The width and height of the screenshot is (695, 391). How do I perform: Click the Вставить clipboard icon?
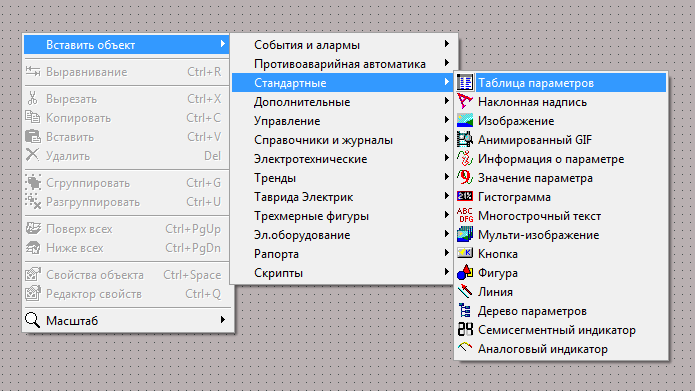33,137
